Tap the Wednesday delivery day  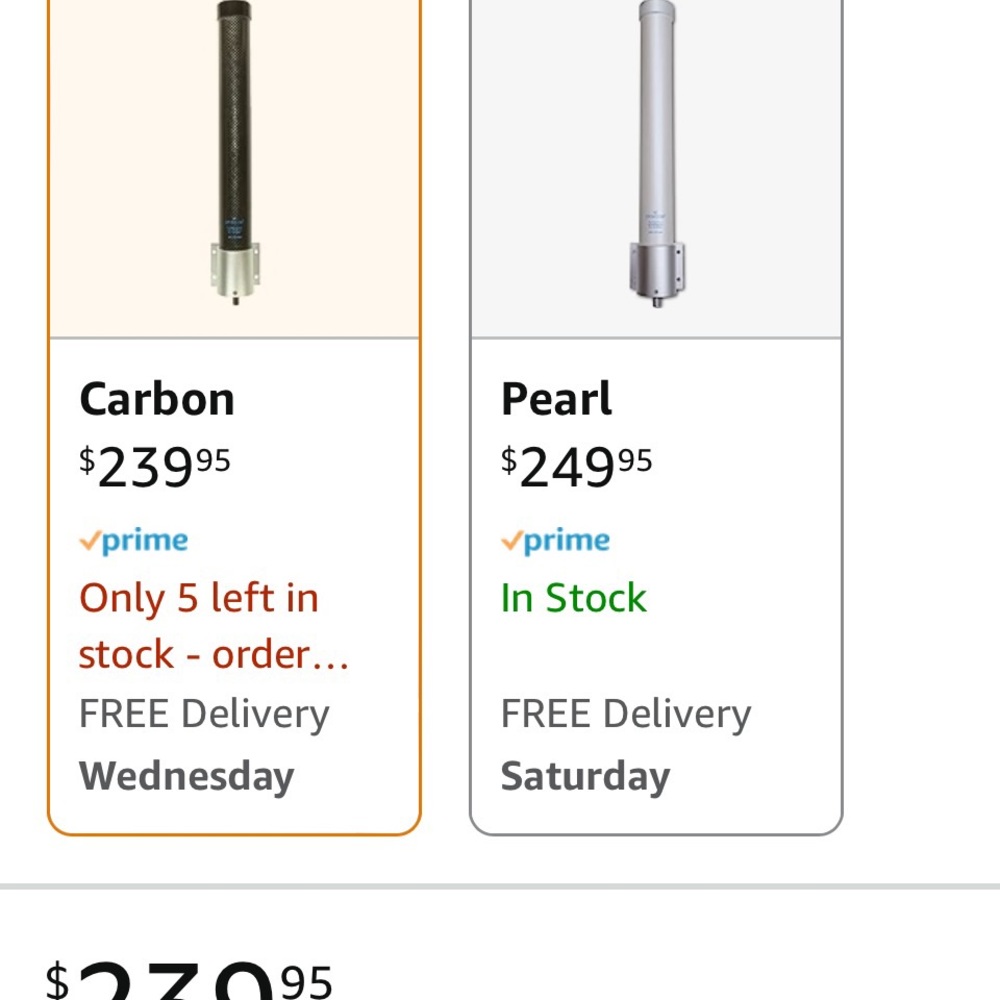[x=187, y=776]
